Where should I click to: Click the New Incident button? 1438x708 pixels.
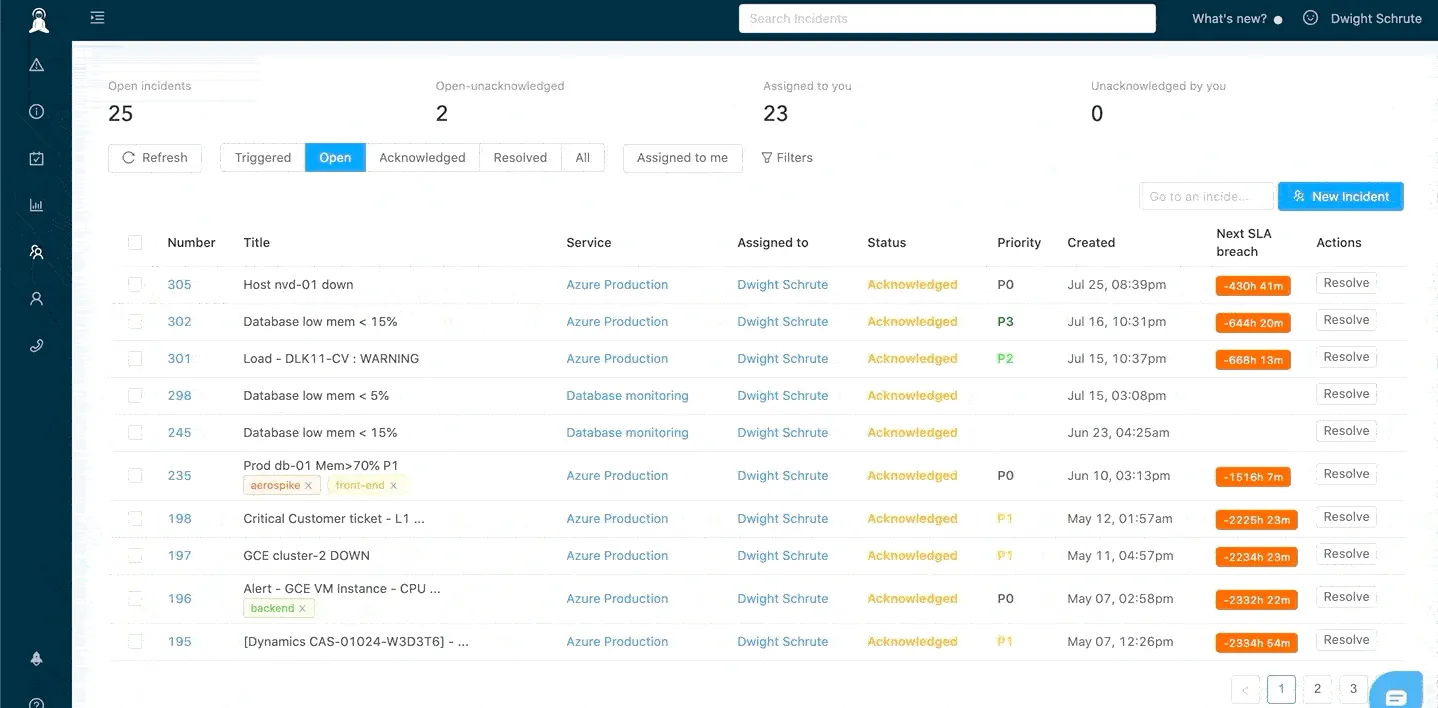pyautogui.click(x=1340, y=196)
